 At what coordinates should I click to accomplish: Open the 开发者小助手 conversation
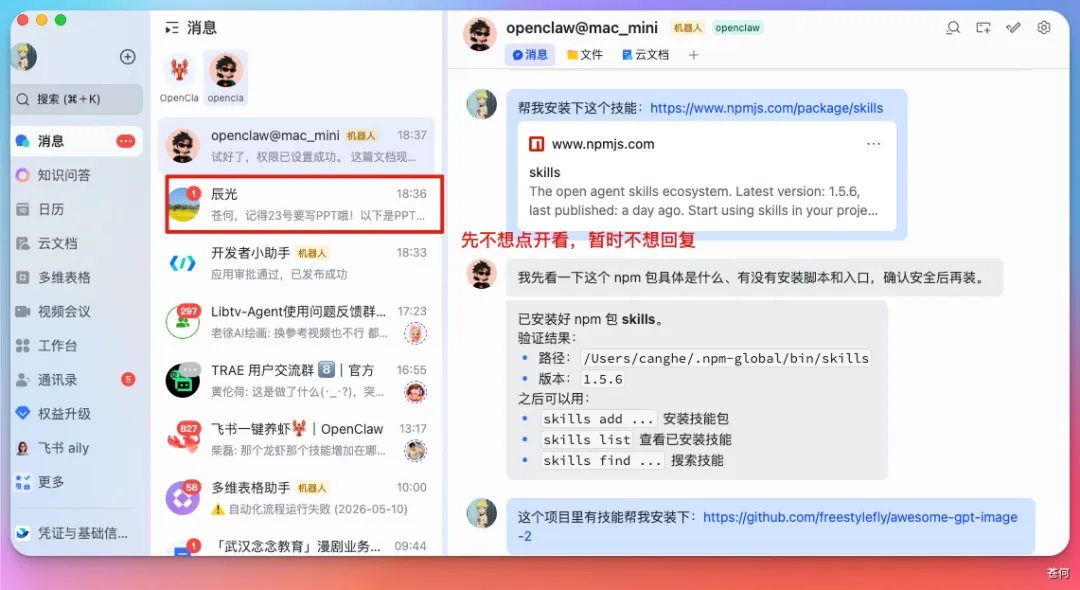pos(296,263)
